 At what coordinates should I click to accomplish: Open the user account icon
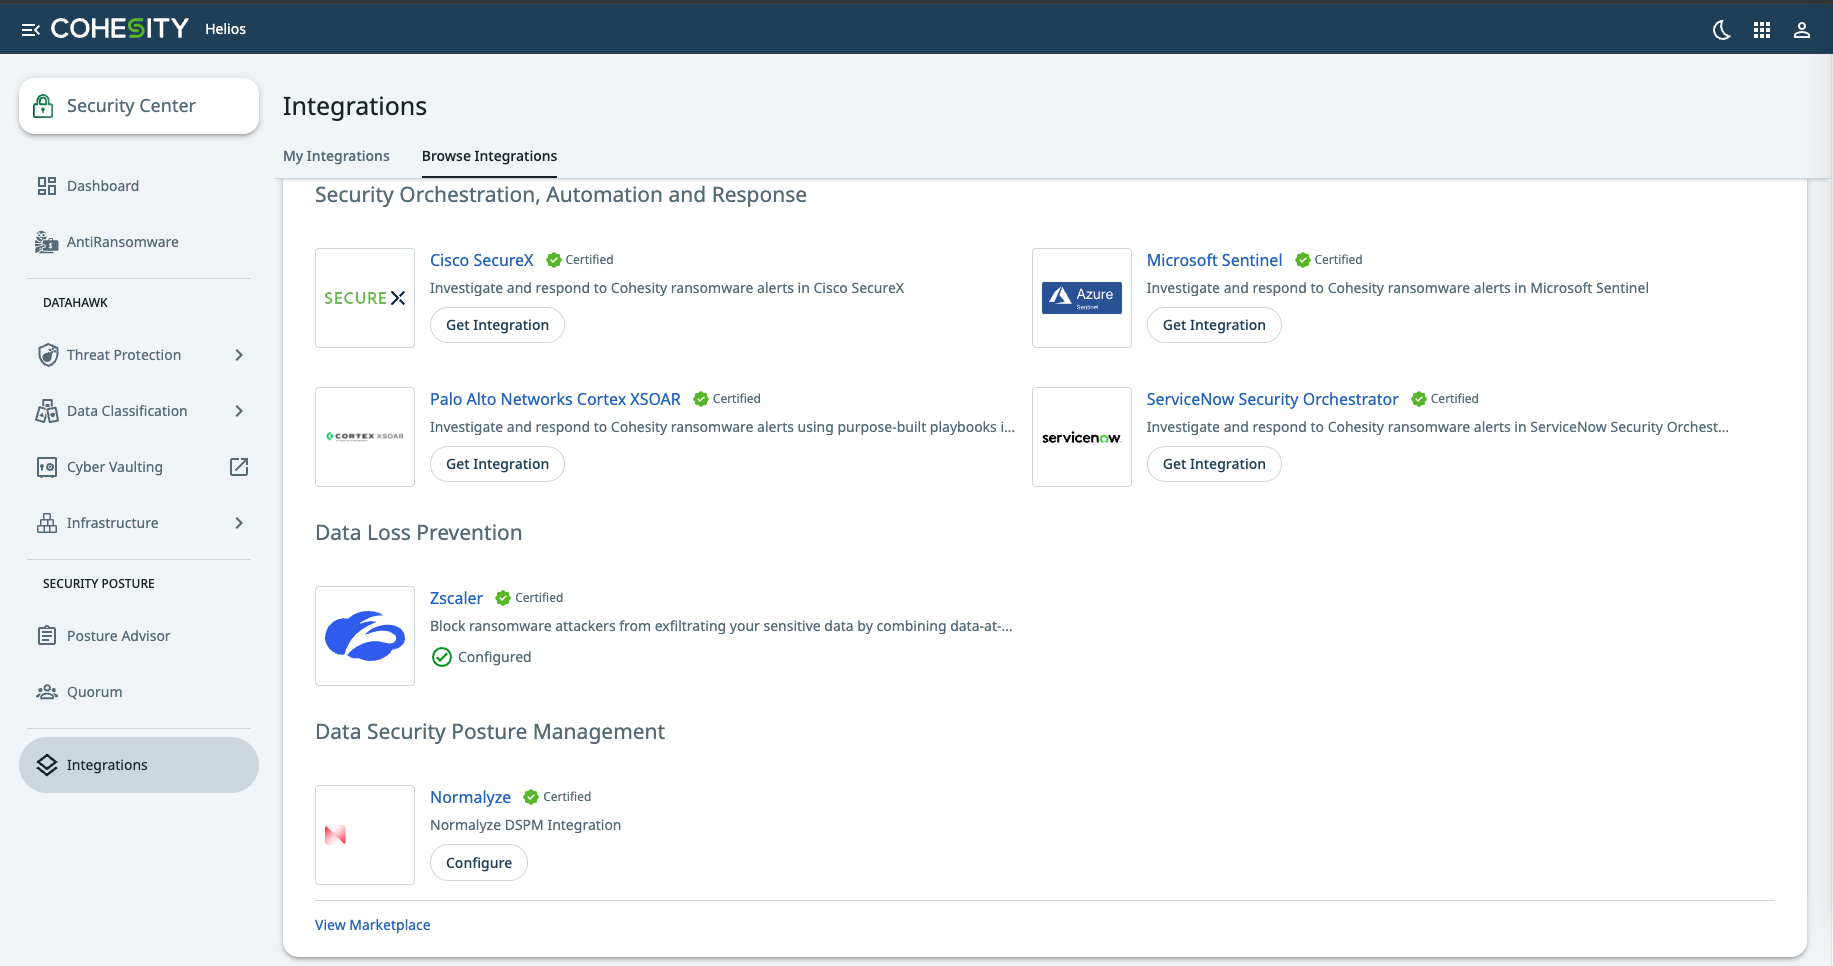point(1801,30)
